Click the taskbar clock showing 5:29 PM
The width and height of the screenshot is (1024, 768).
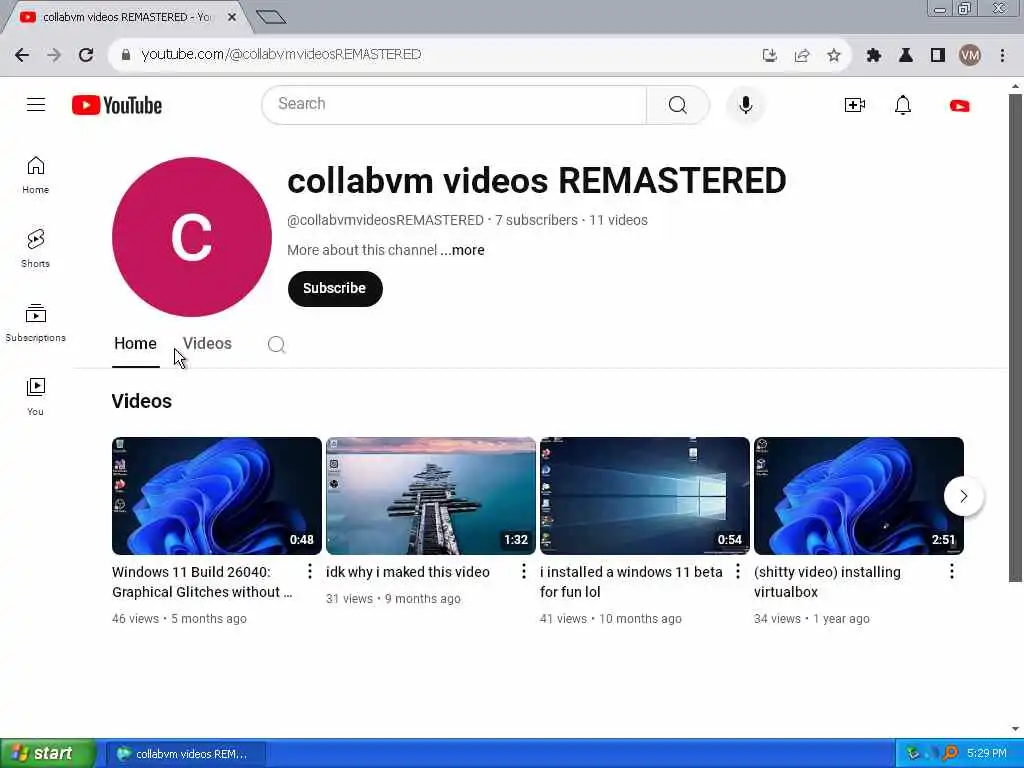pyautogui.click(x=987, y=754)
